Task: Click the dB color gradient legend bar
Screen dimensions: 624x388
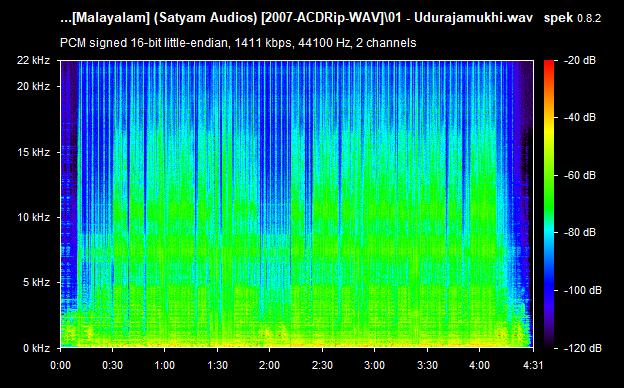Action: pyautogui.click(x=549, y=204)
